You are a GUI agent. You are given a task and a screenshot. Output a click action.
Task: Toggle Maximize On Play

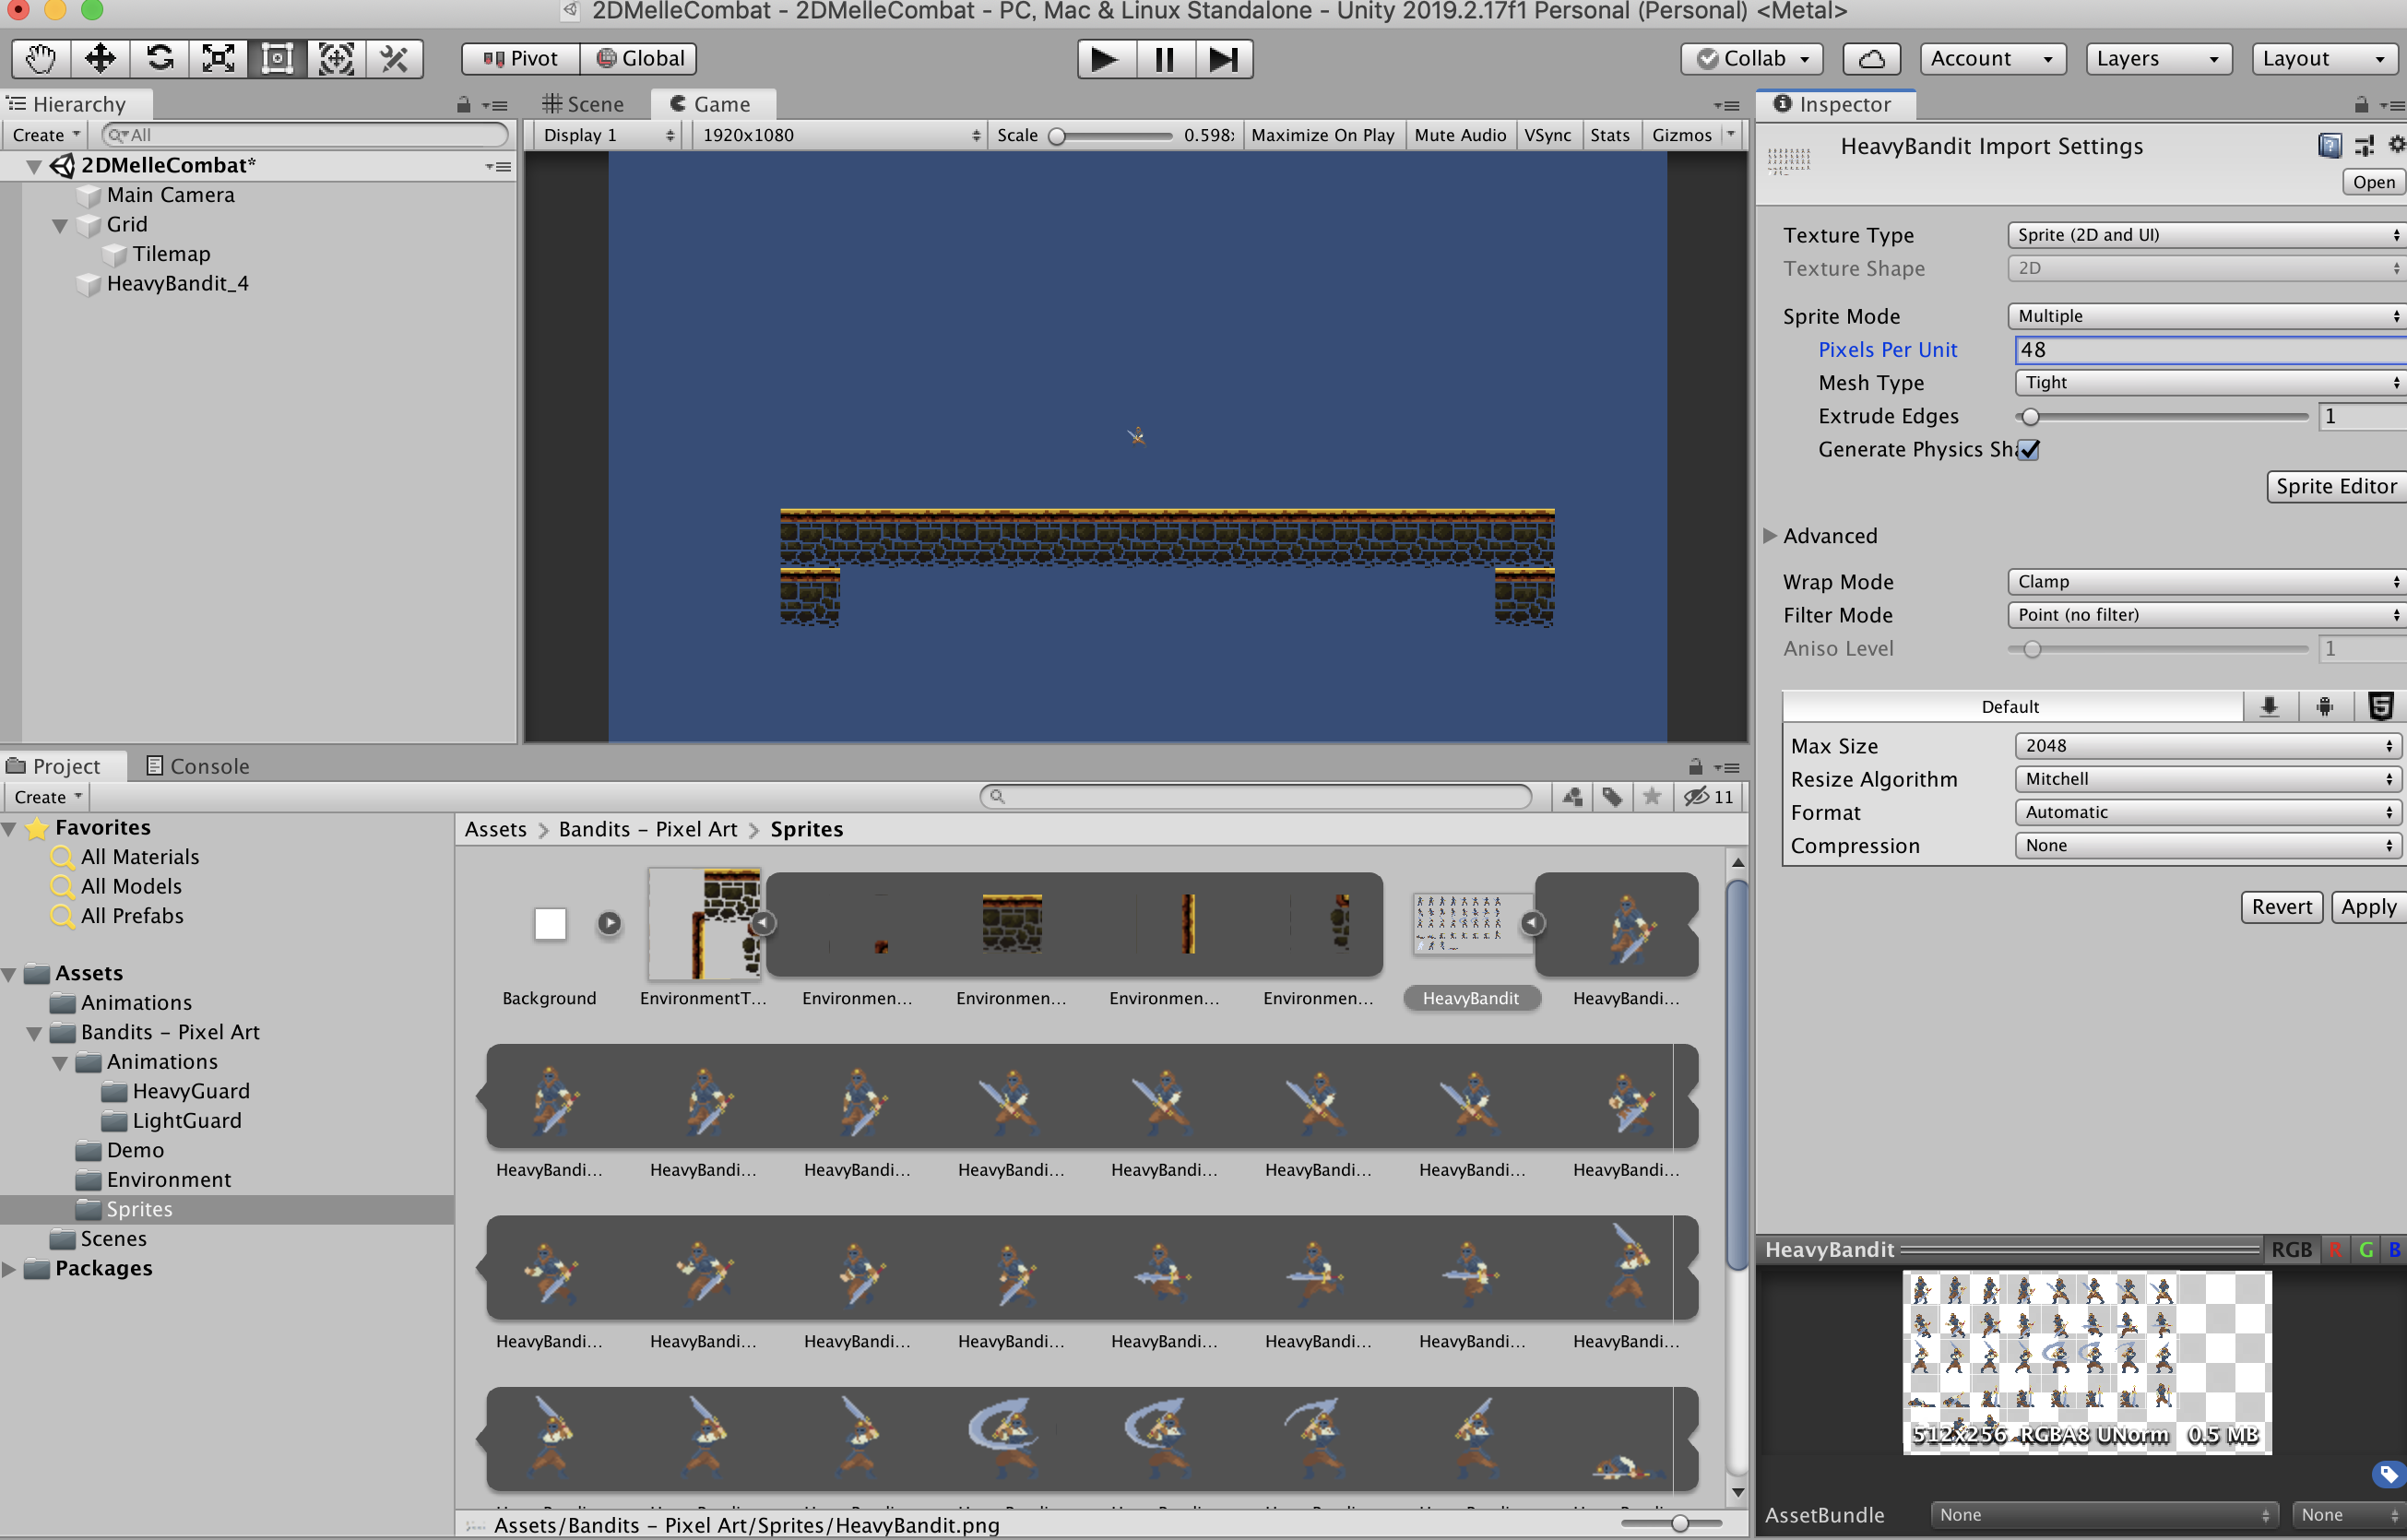[x=1322, y=135]
